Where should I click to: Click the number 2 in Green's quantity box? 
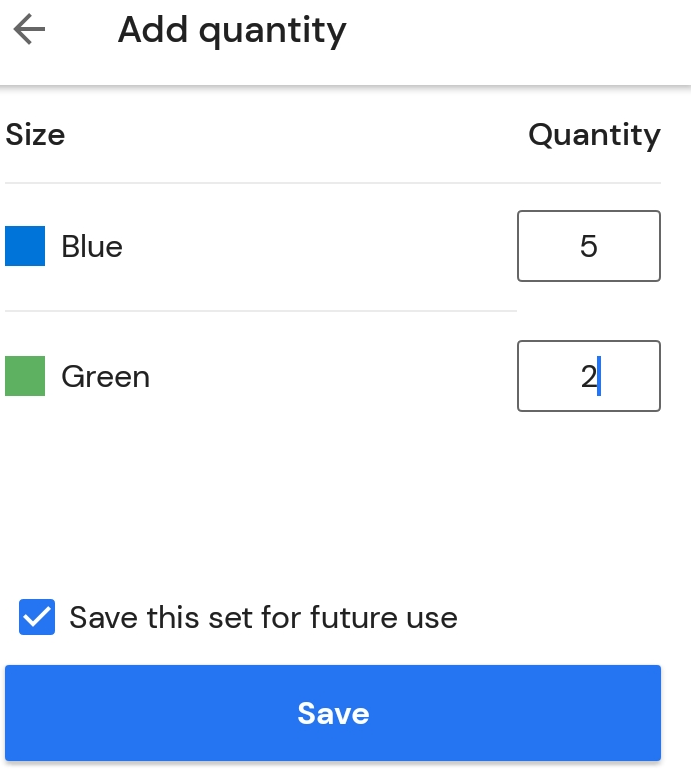(x=588, y=377)
